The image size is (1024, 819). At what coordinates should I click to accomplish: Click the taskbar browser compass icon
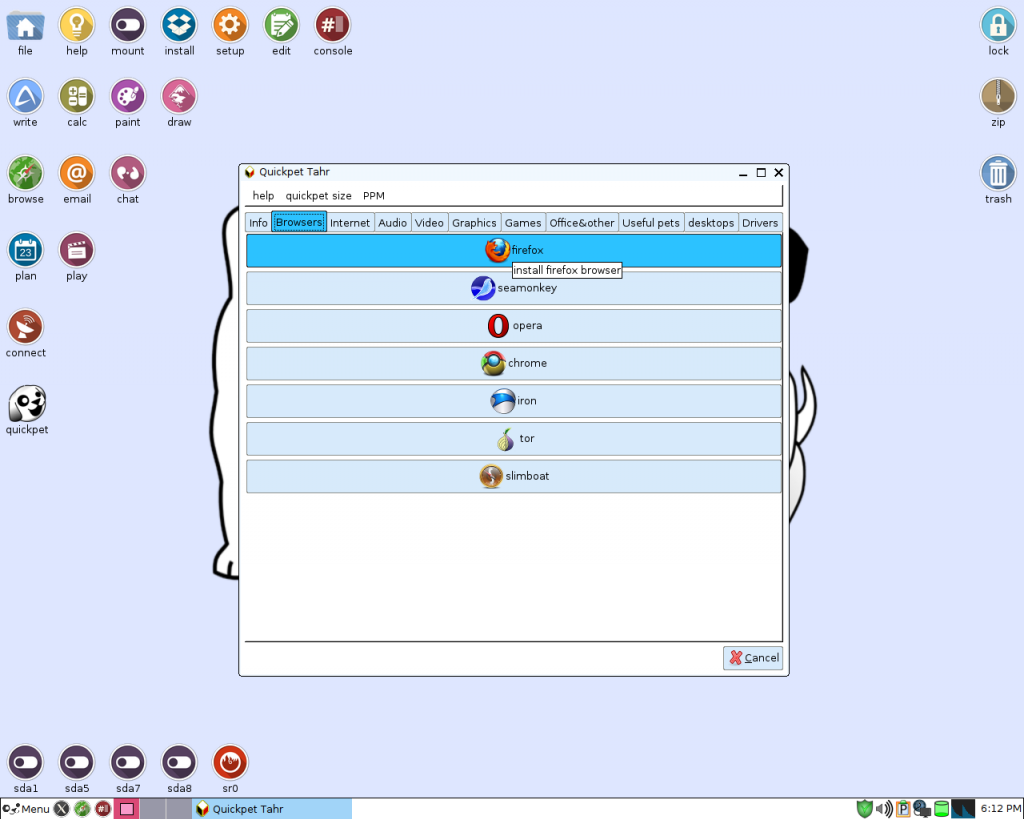82,809
